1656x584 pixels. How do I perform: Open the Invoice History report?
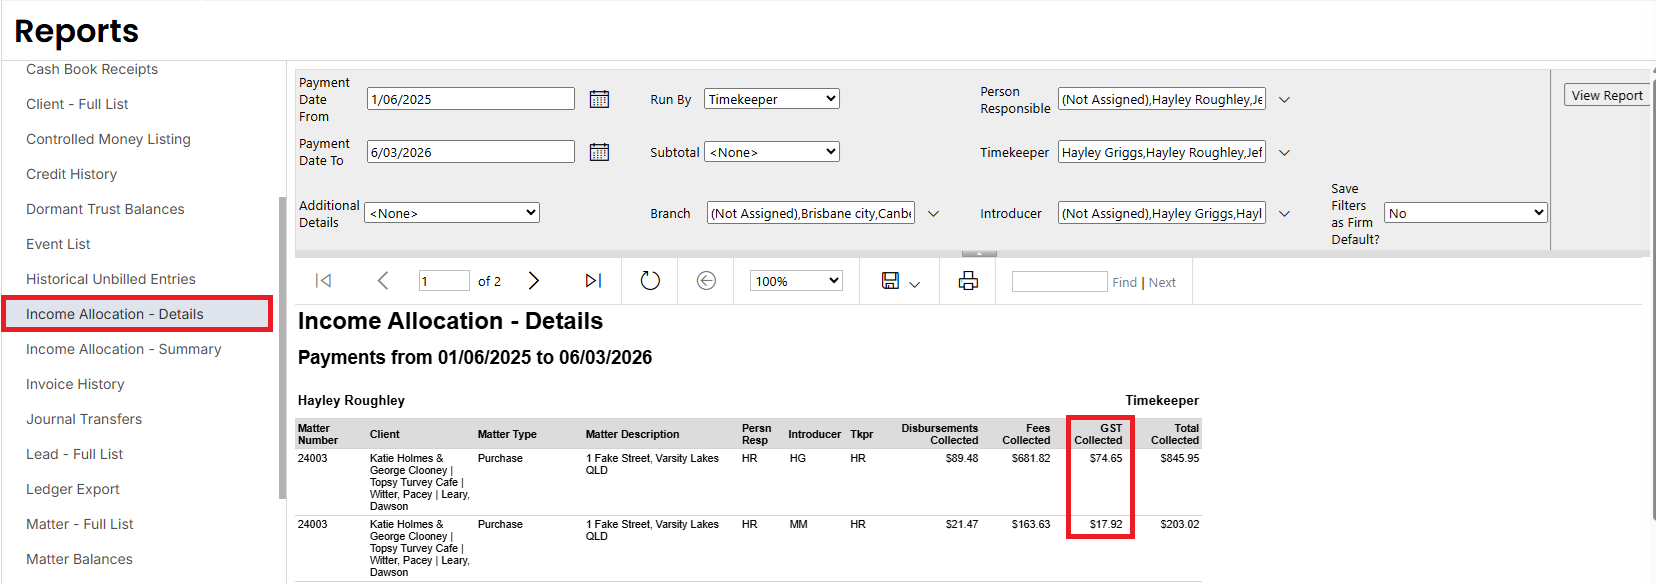point(75,384)
